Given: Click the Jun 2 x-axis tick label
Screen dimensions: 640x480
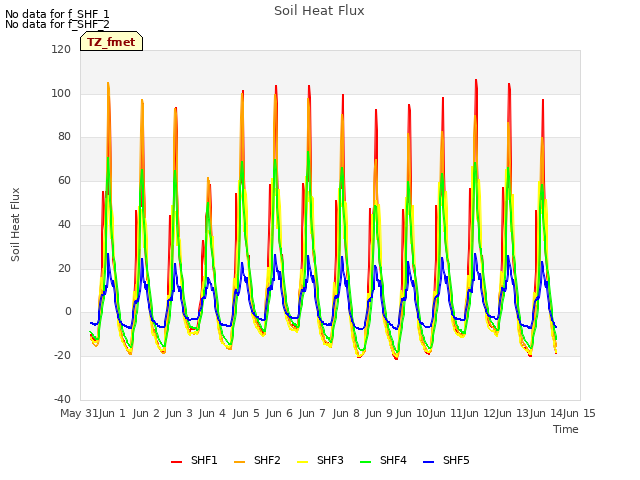Looking at the screenshot, I should [146, 413].
